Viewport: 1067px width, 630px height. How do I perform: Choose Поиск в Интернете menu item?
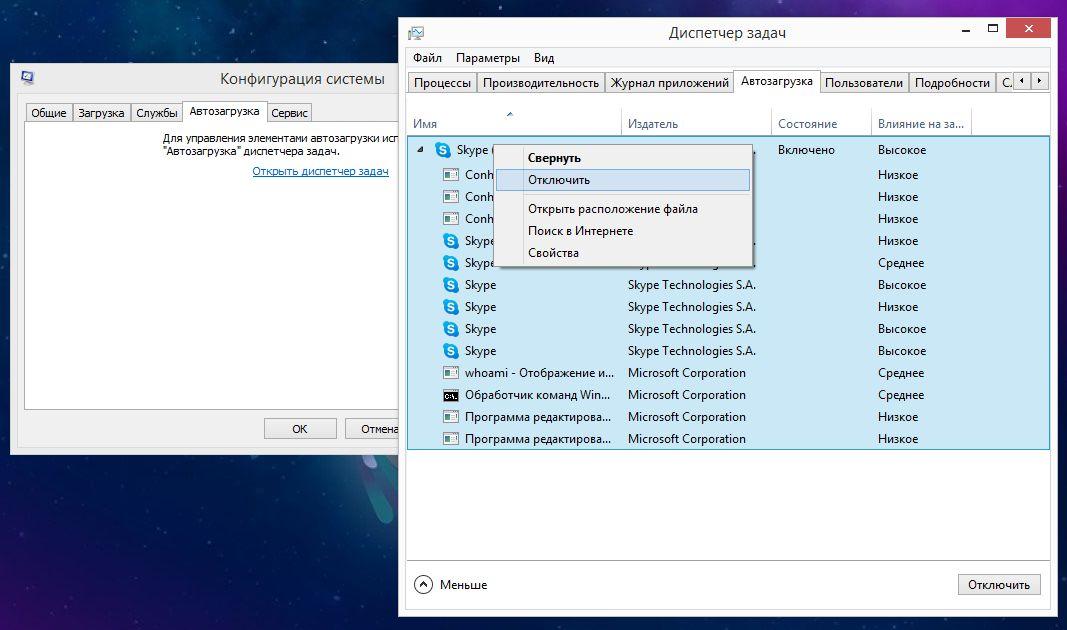623,231
